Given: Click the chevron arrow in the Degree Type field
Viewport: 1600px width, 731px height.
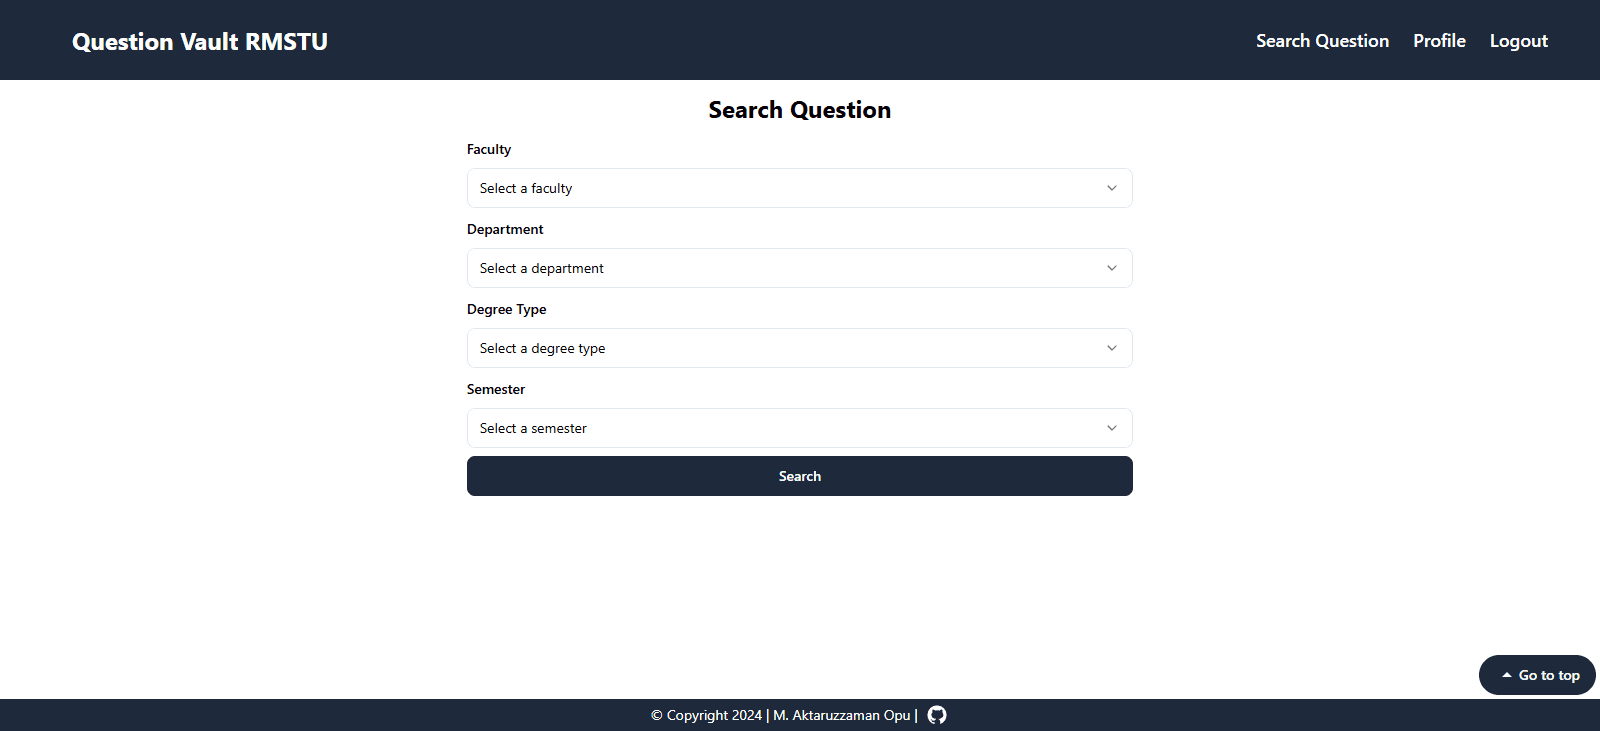Looking at the screenshot, I should tap(1111, 348).
